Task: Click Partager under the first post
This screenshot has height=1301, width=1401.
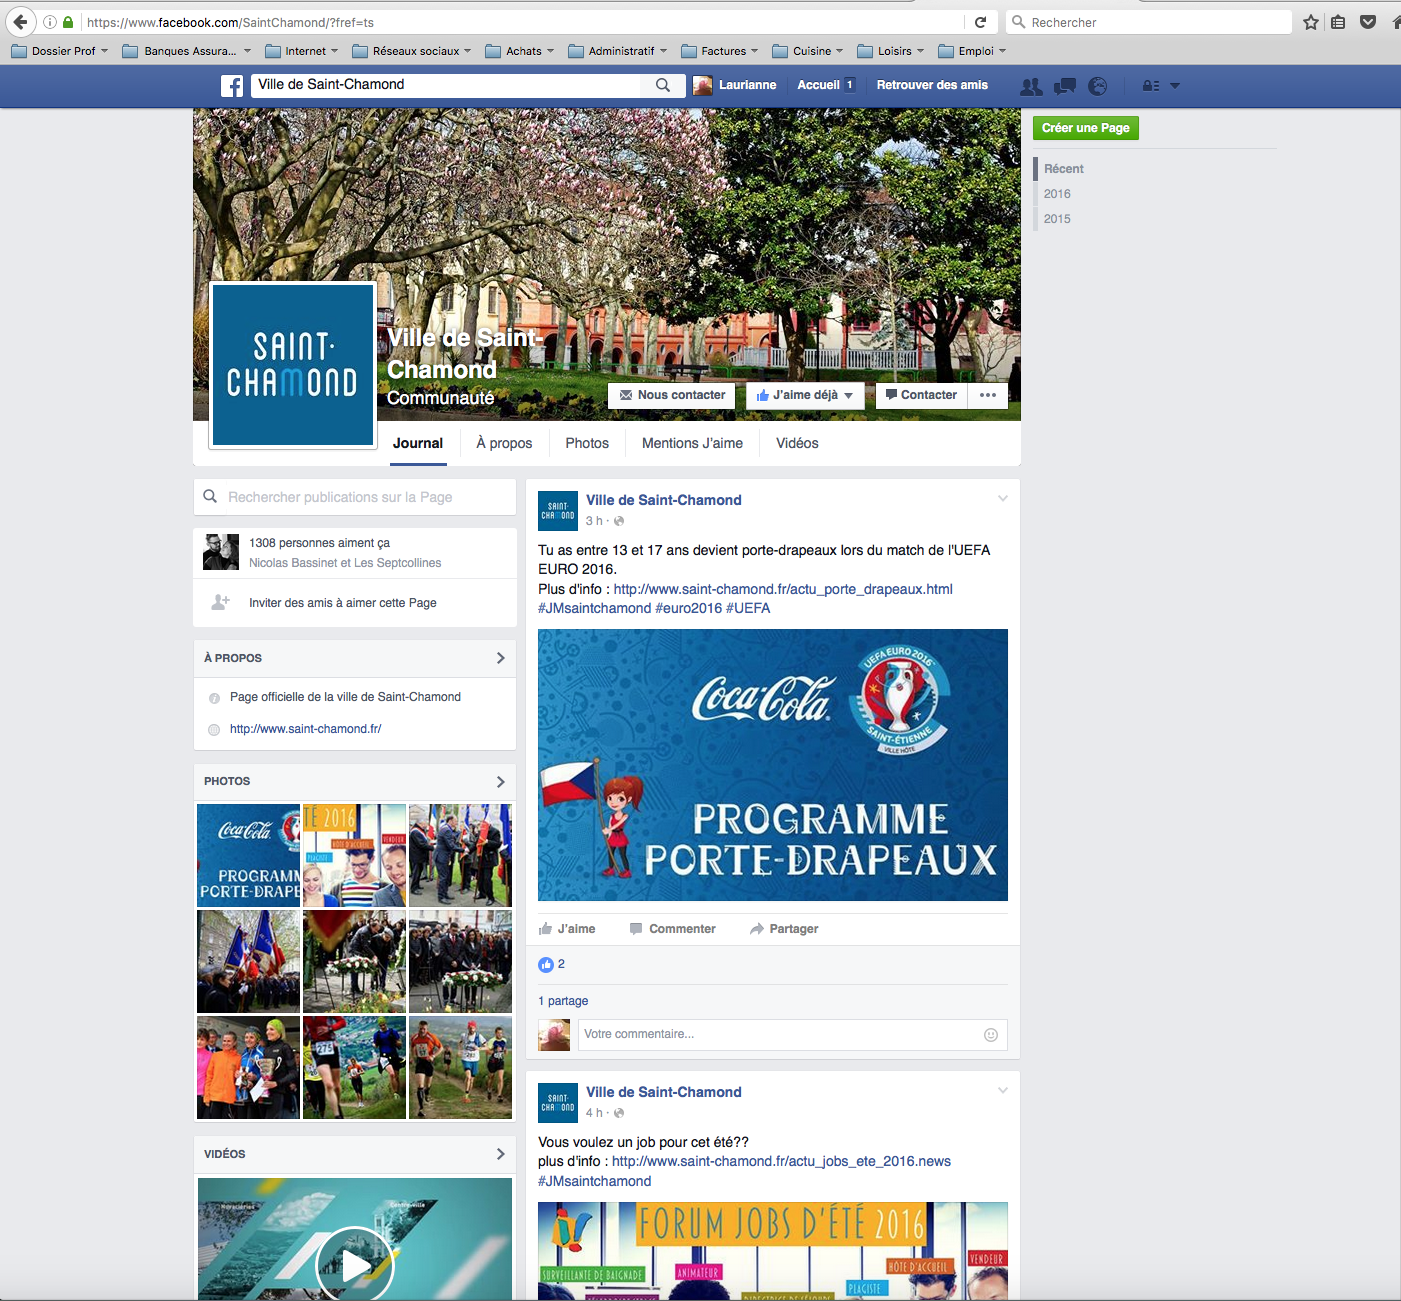Action: [784, 929]
